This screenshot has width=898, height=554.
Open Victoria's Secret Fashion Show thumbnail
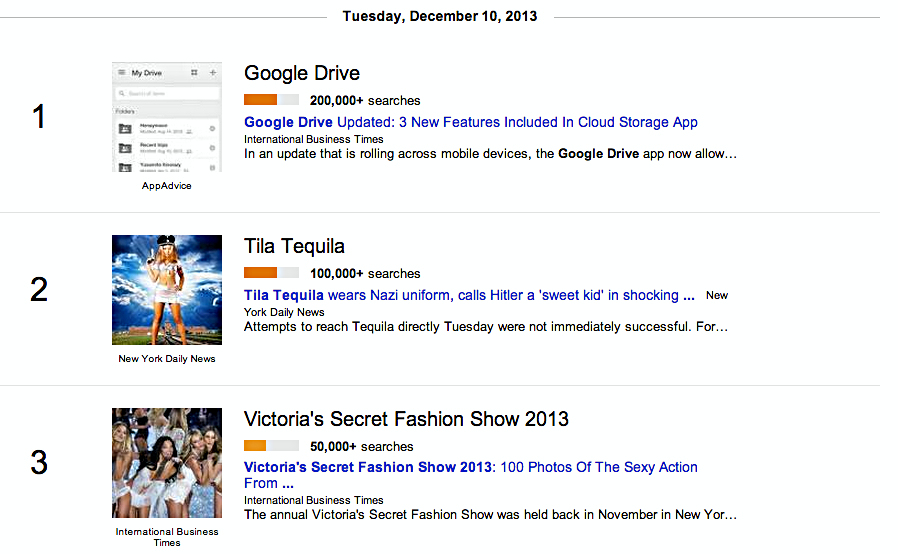click(167, 463)
